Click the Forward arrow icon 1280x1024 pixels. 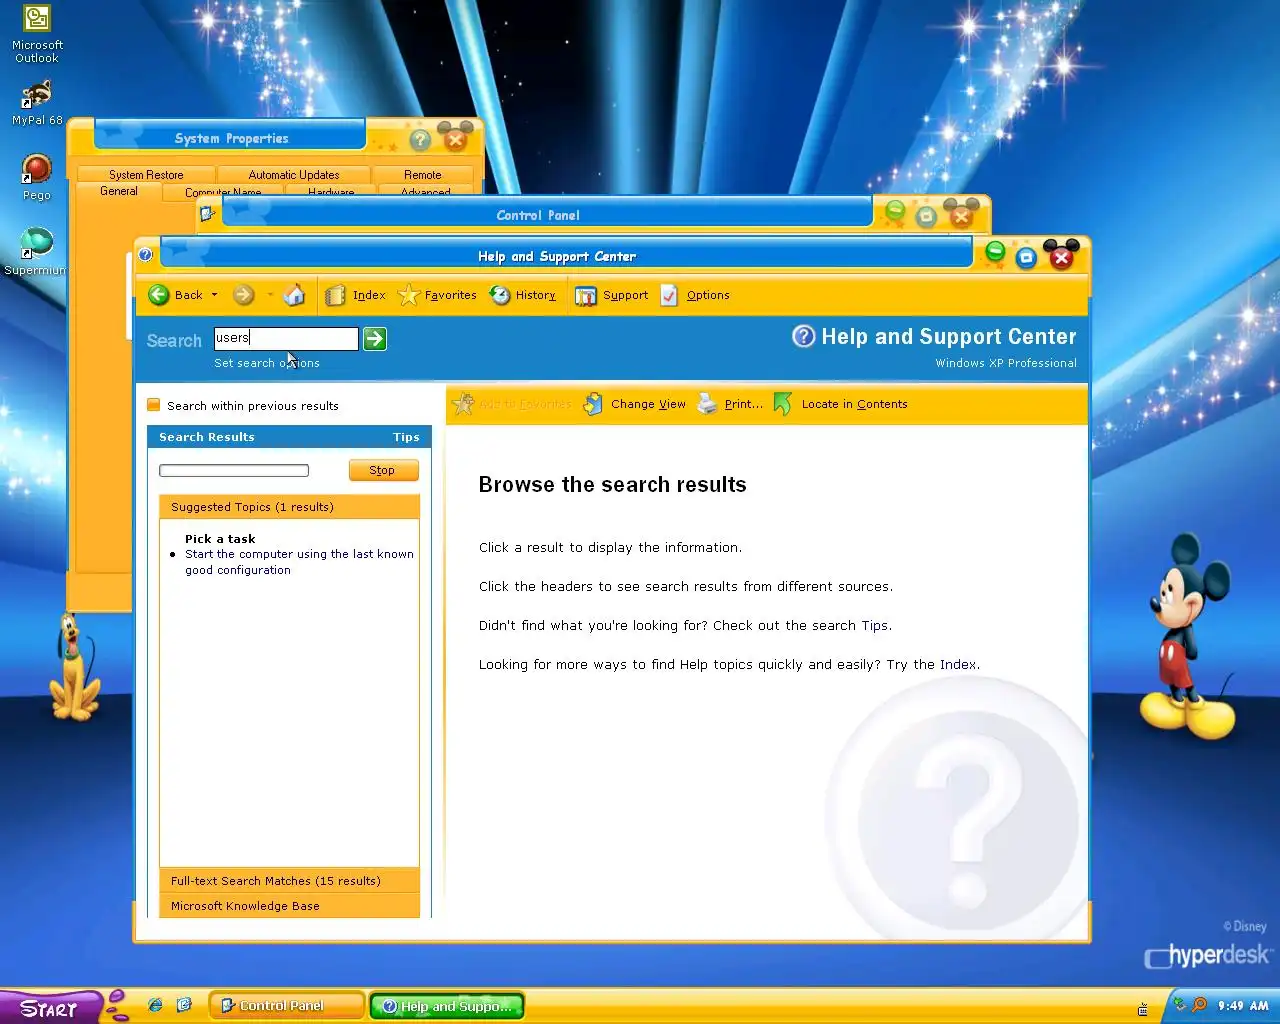[x=243, y=295]
